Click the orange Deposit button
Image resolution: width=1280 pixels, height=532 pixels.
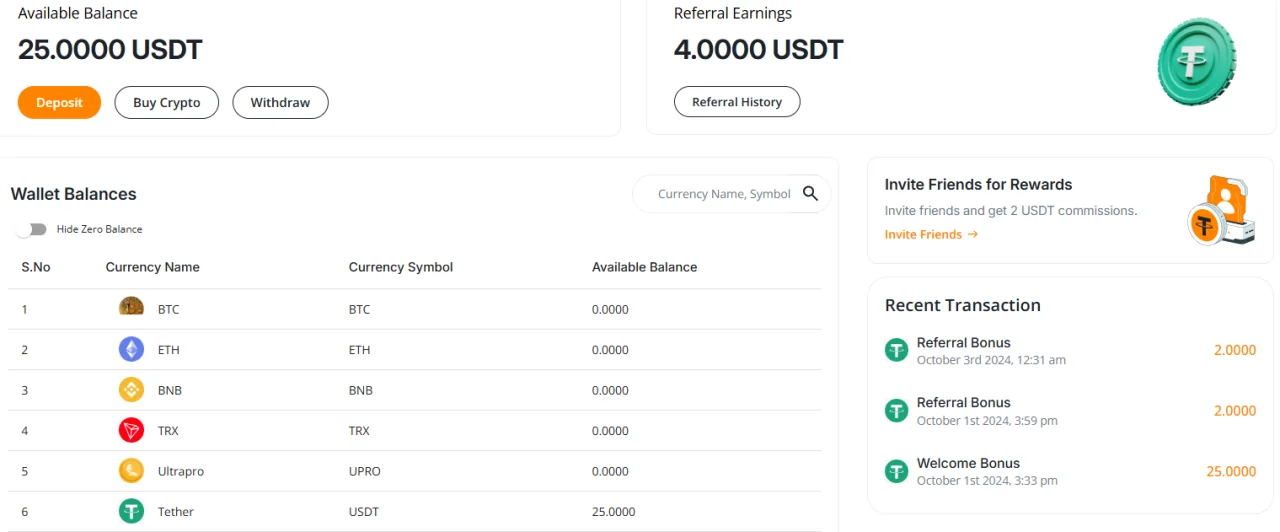click(x=59, y=102)
